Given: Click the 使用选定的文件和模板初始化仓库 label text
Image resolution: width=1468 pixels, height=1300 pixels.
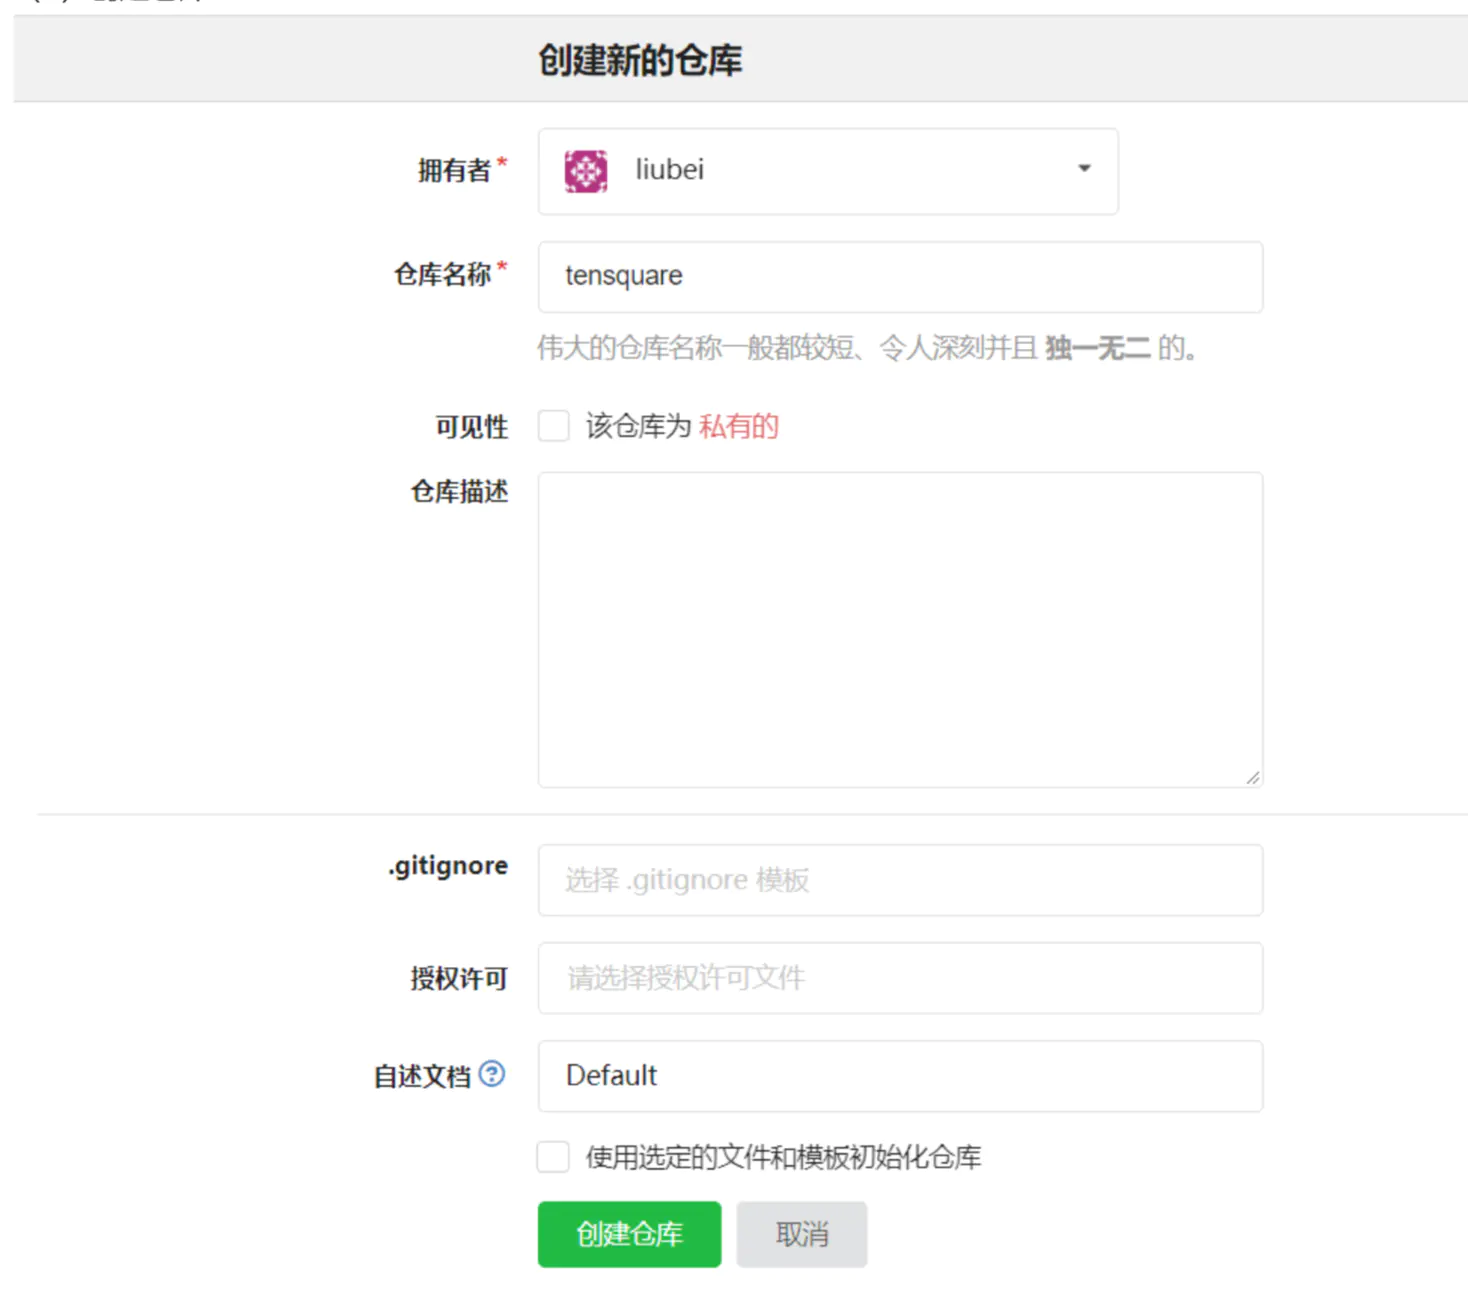Looking at the screenshot, I should [783, 1157].
